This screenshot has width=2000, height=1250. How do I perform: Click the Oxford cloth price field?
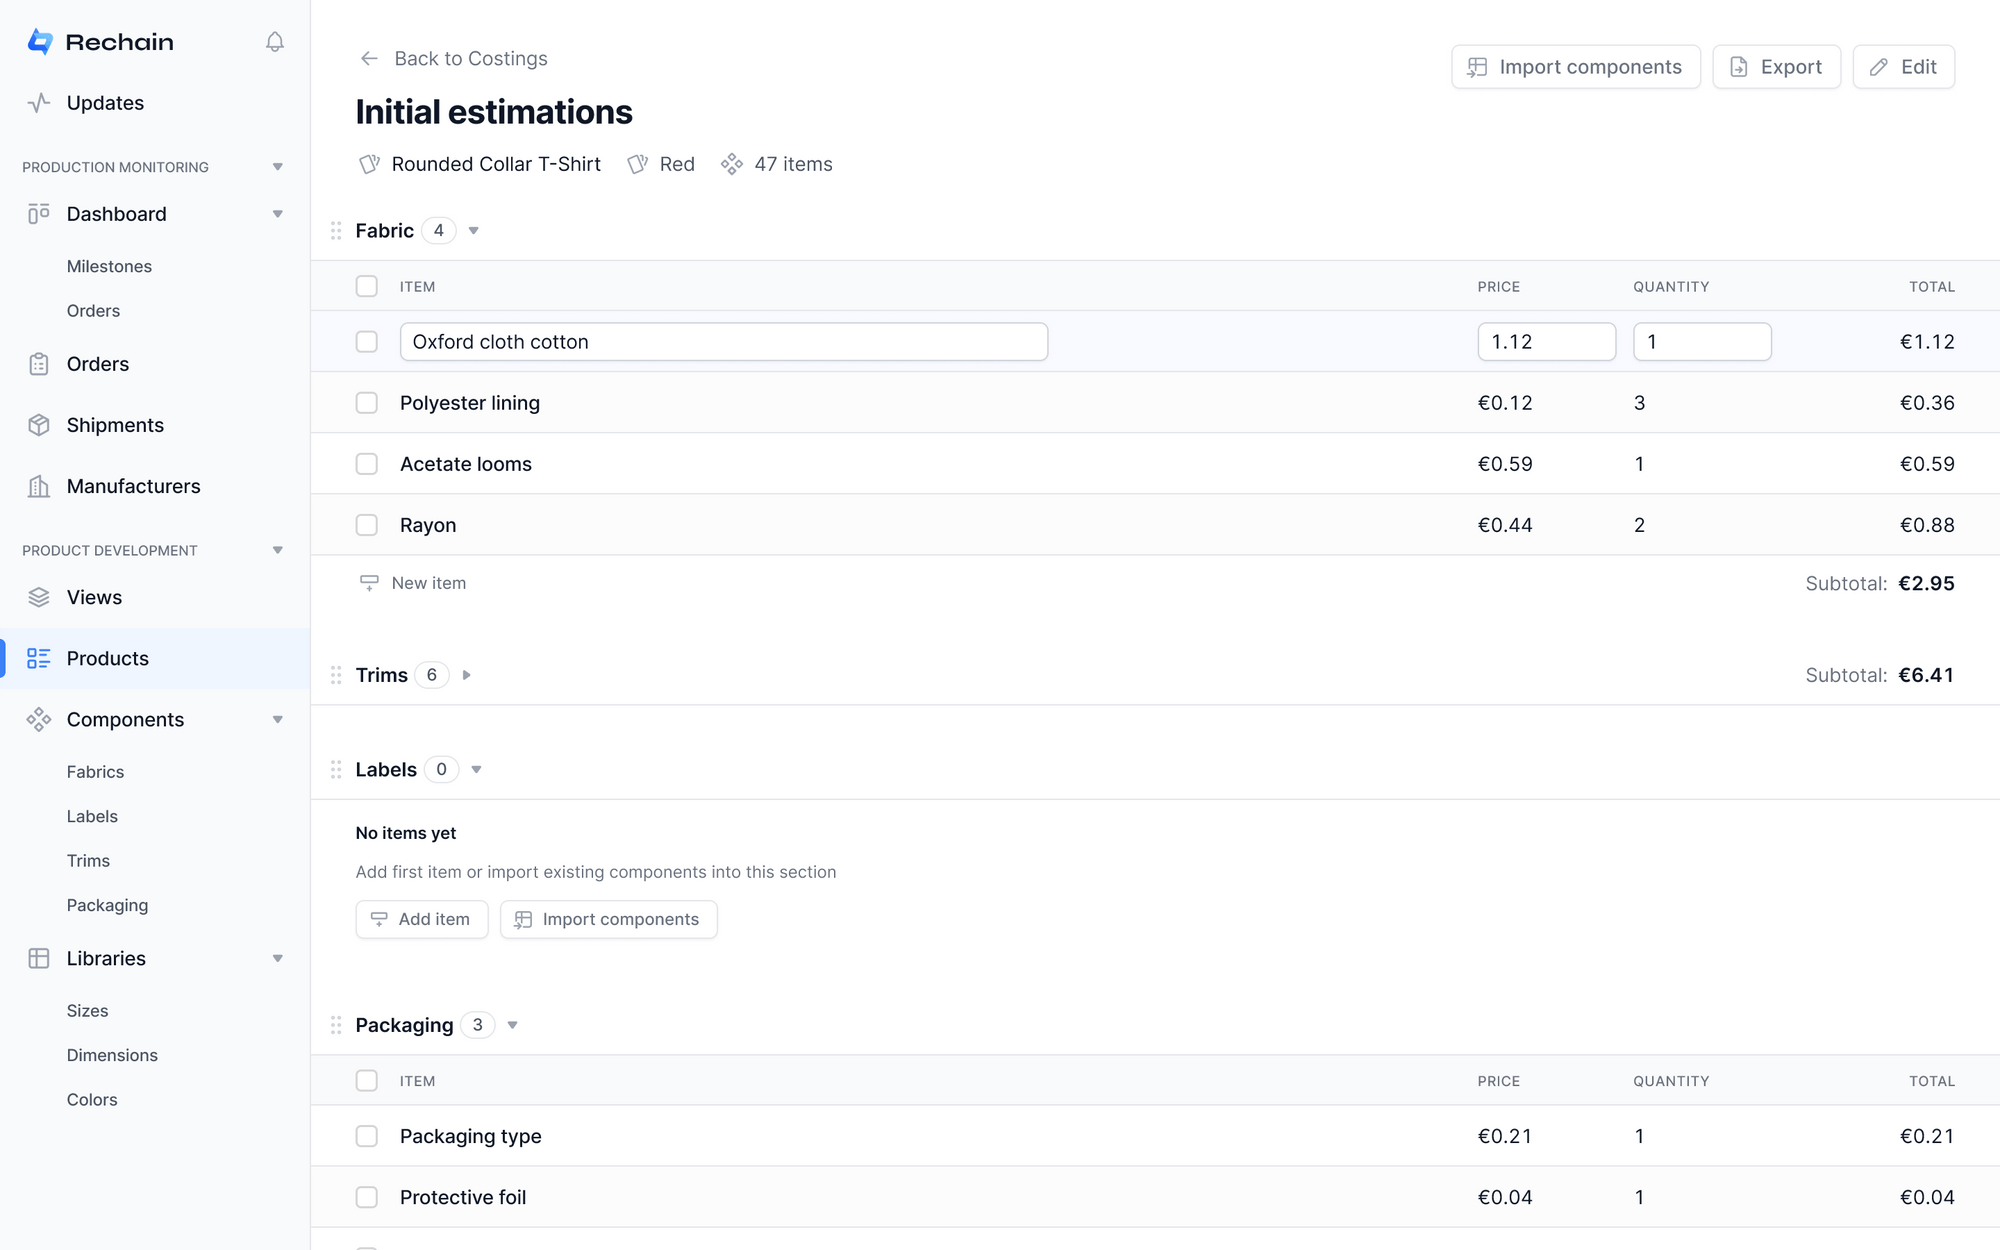tap(1546, 342)
